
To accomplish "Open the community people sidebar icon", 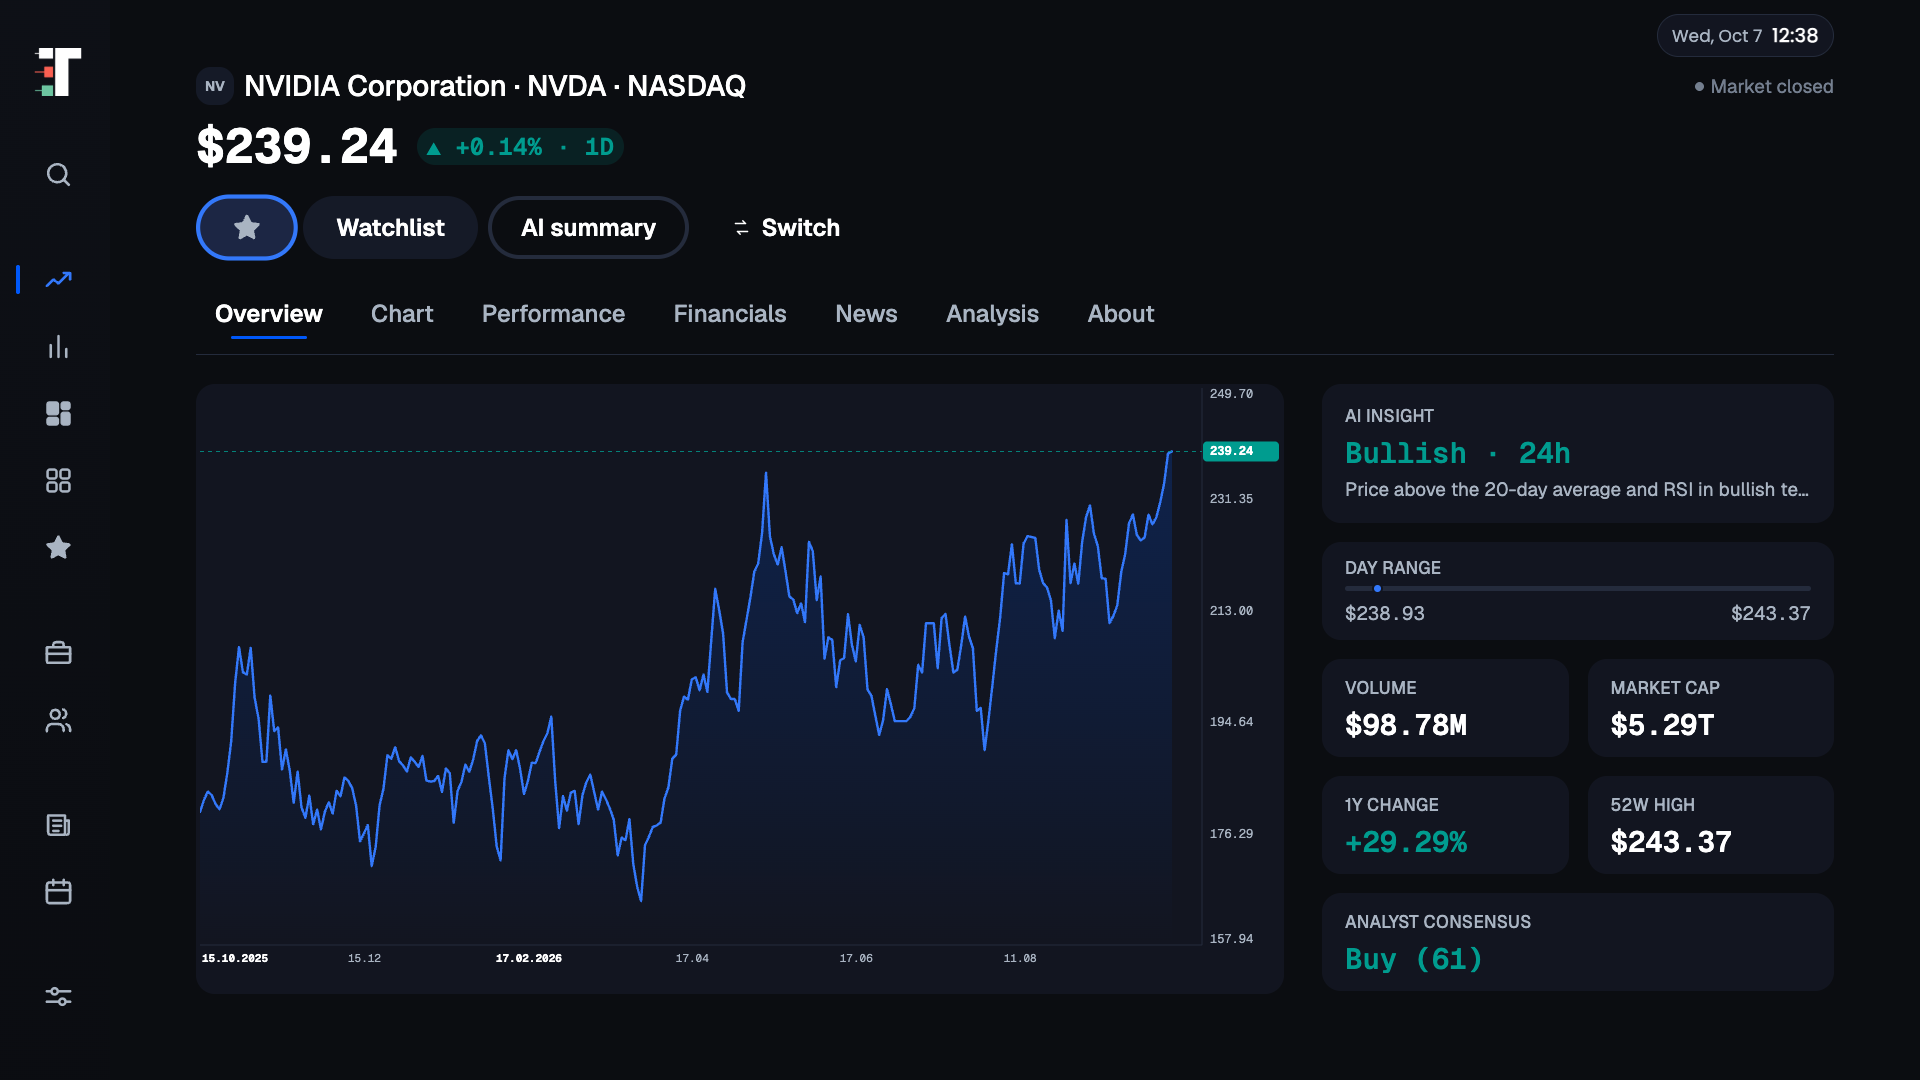I will 58,721.
